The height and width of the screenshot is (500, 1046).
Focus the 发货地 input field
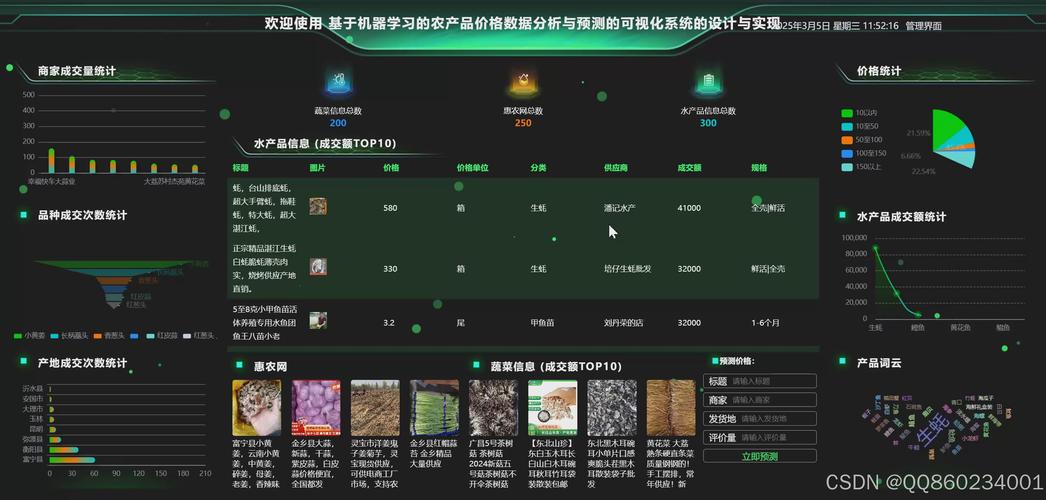[760, 419]
